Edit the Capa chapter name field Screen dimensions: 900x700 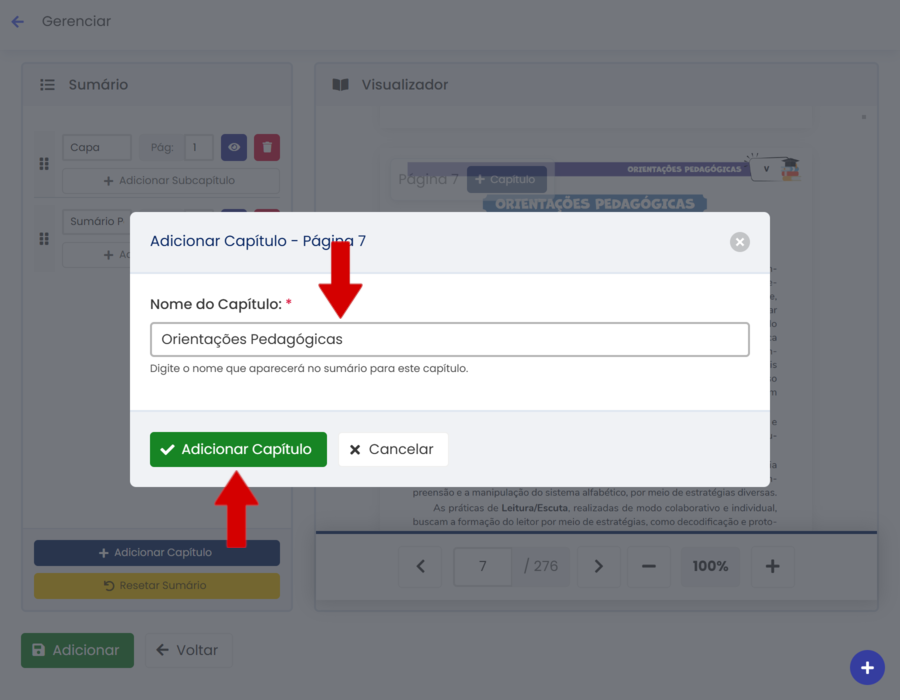pos(96,147)
